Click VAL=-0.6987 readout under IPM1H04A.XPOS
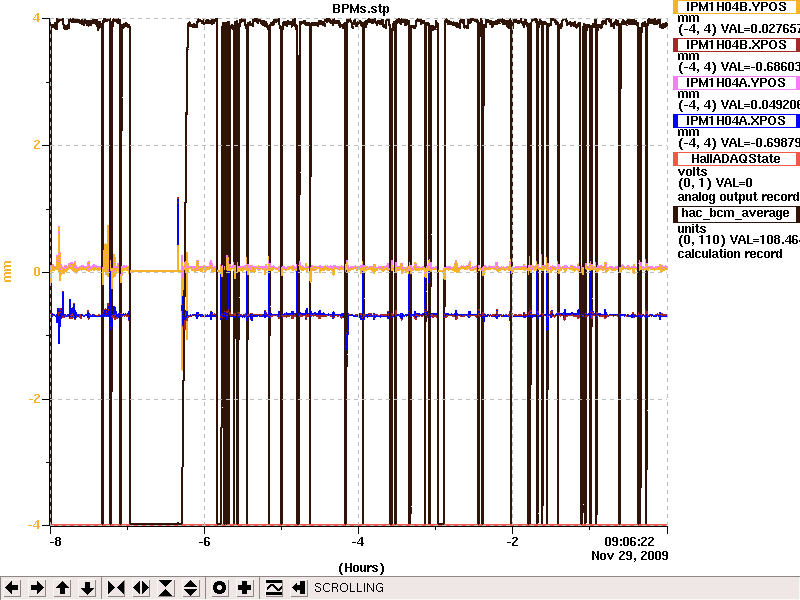The height and width of the screenshot is (600, 800). pos(760,142)
